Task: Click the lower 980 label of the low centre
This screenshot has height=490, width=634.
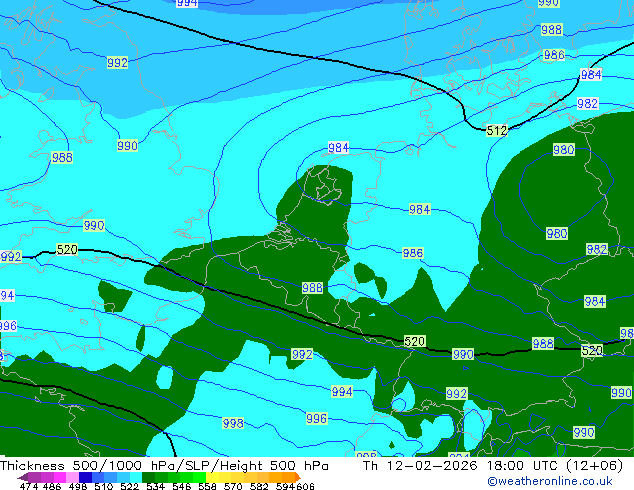Action: click(x=557, y=233)
